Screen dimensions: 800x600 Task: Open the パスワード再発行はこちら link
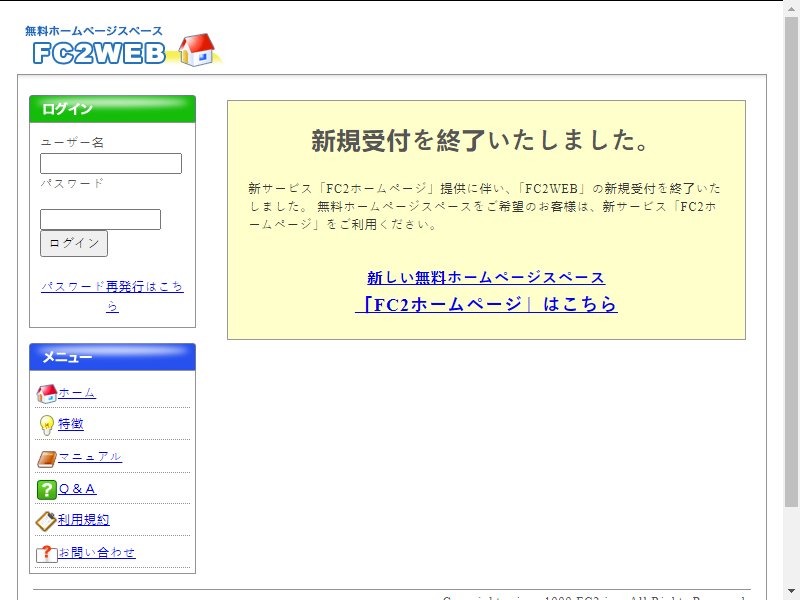click(112, 296)
